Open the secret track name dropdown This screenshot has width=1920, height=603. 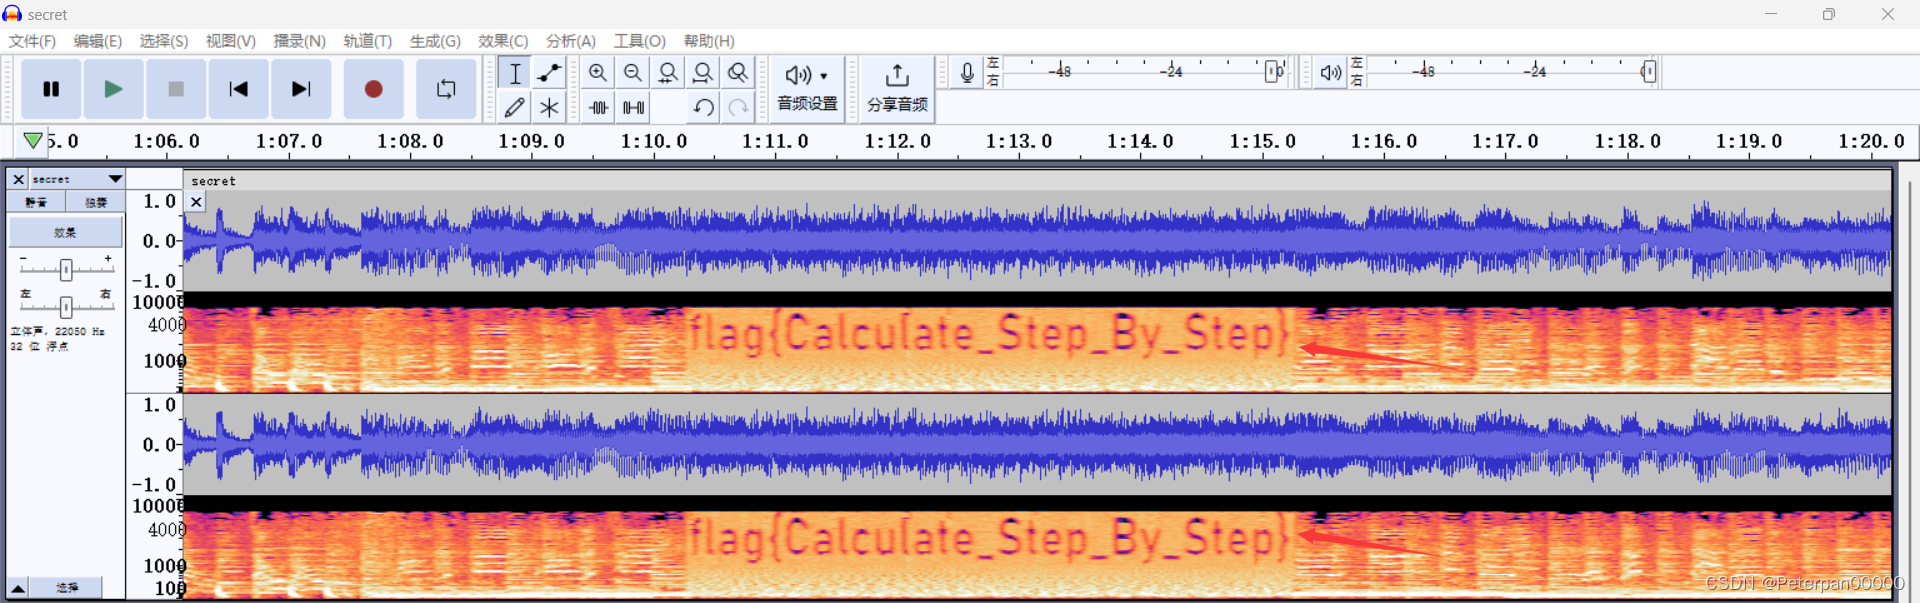click(x=77, y=179)
